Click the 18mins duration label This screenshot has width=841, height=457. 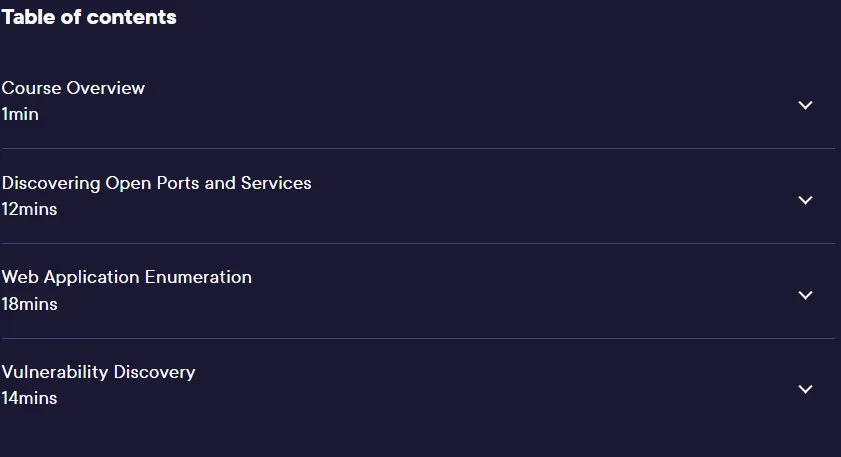coord(29,304)
